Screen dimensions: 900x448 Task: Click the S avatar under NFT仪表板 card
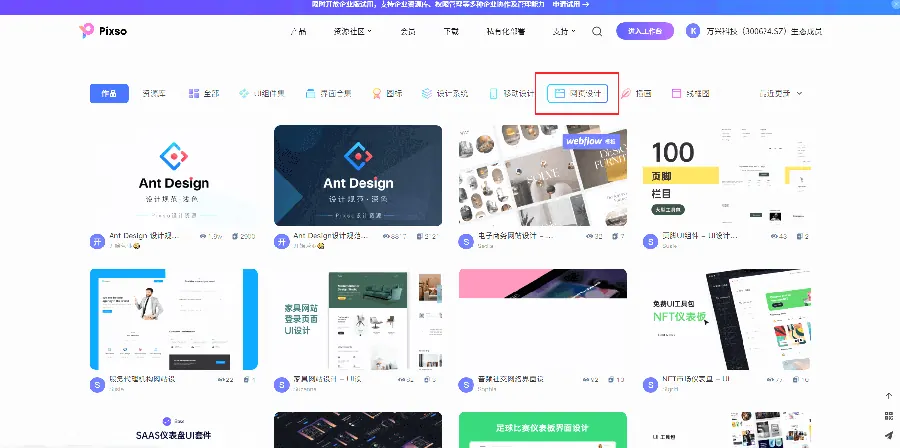pyautogui.click(x=650, y=384)
